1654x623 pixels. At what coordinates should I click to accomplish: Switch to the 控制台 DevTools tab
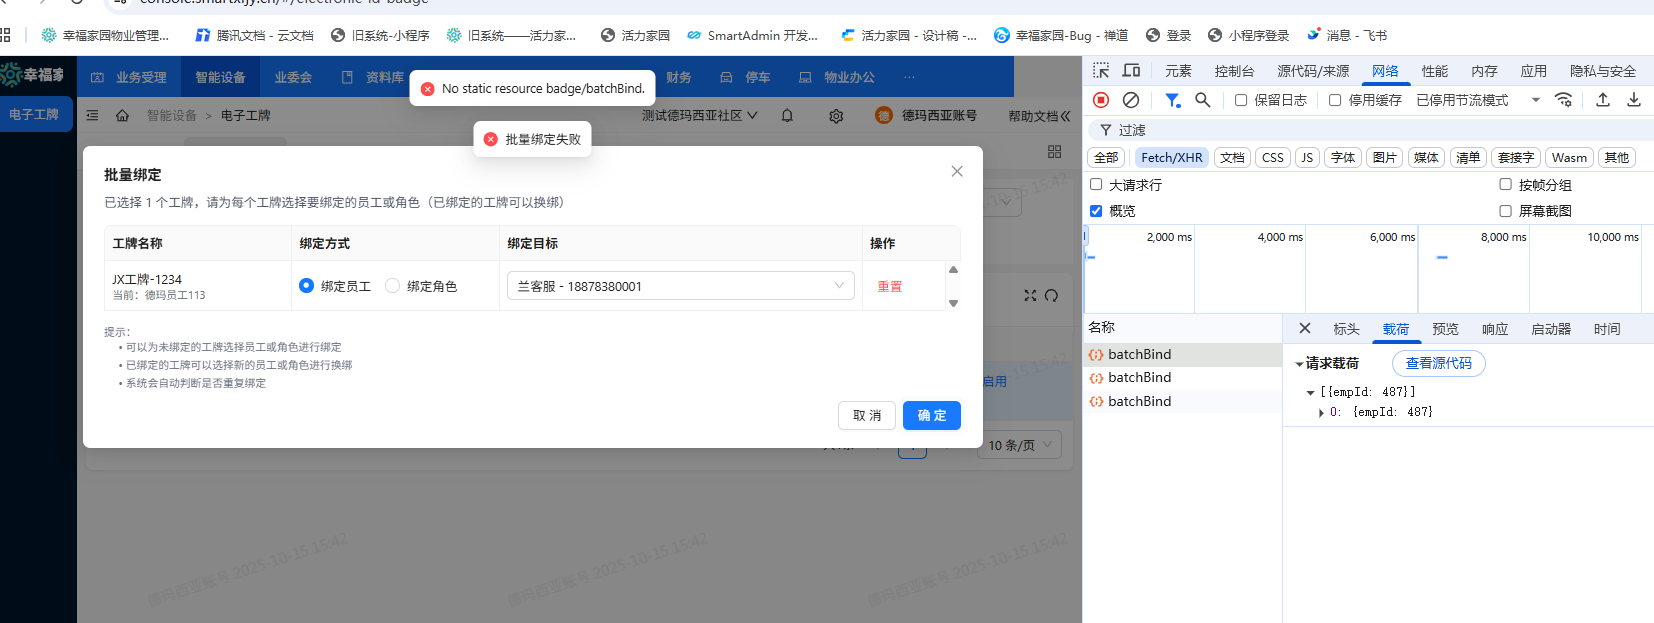point(1234,71)
